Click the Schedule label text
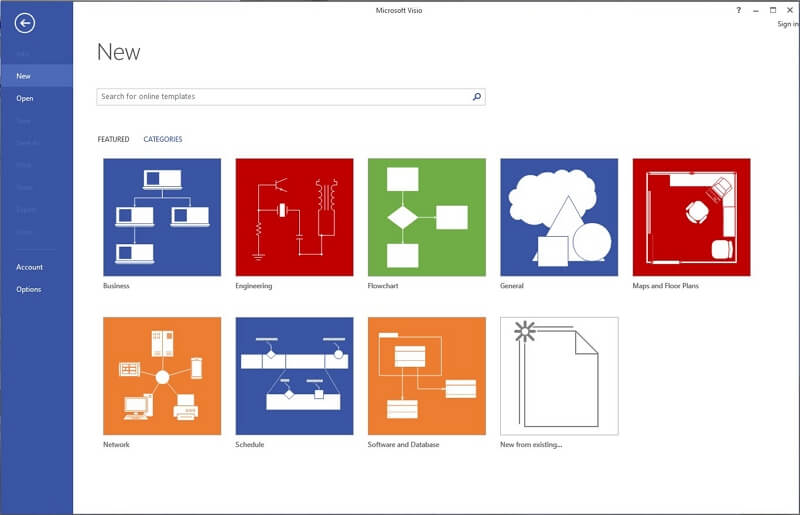The image size is (800, 515). click(x=249, y=445)
